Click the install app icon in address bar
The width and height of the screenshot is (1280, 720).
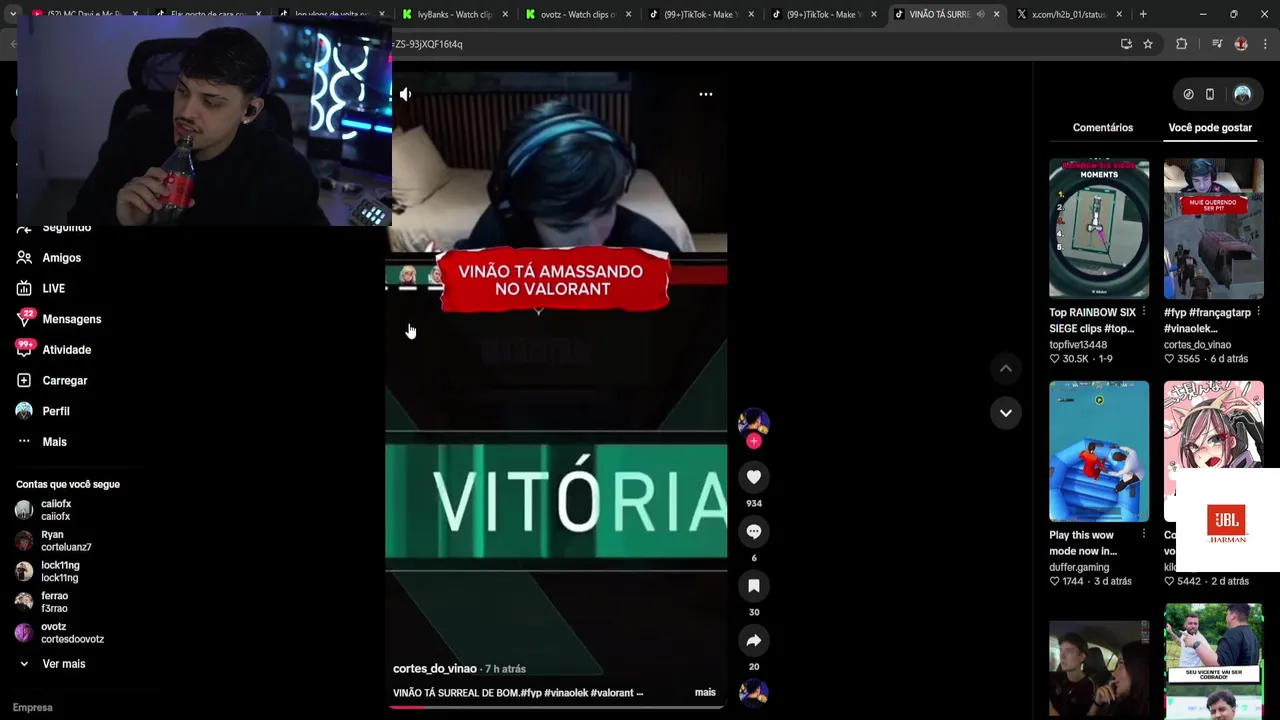tap(1126, 44)
